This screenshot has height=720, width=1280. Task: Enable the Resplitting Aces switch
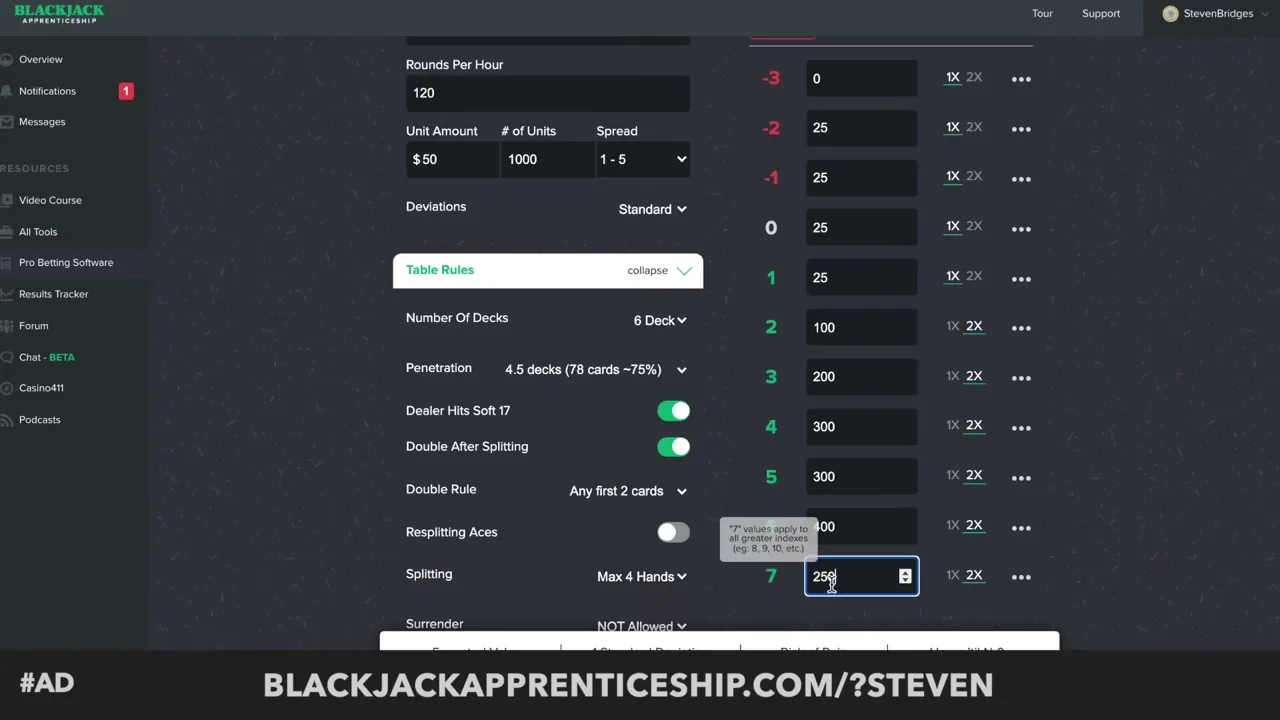[673, 533]
